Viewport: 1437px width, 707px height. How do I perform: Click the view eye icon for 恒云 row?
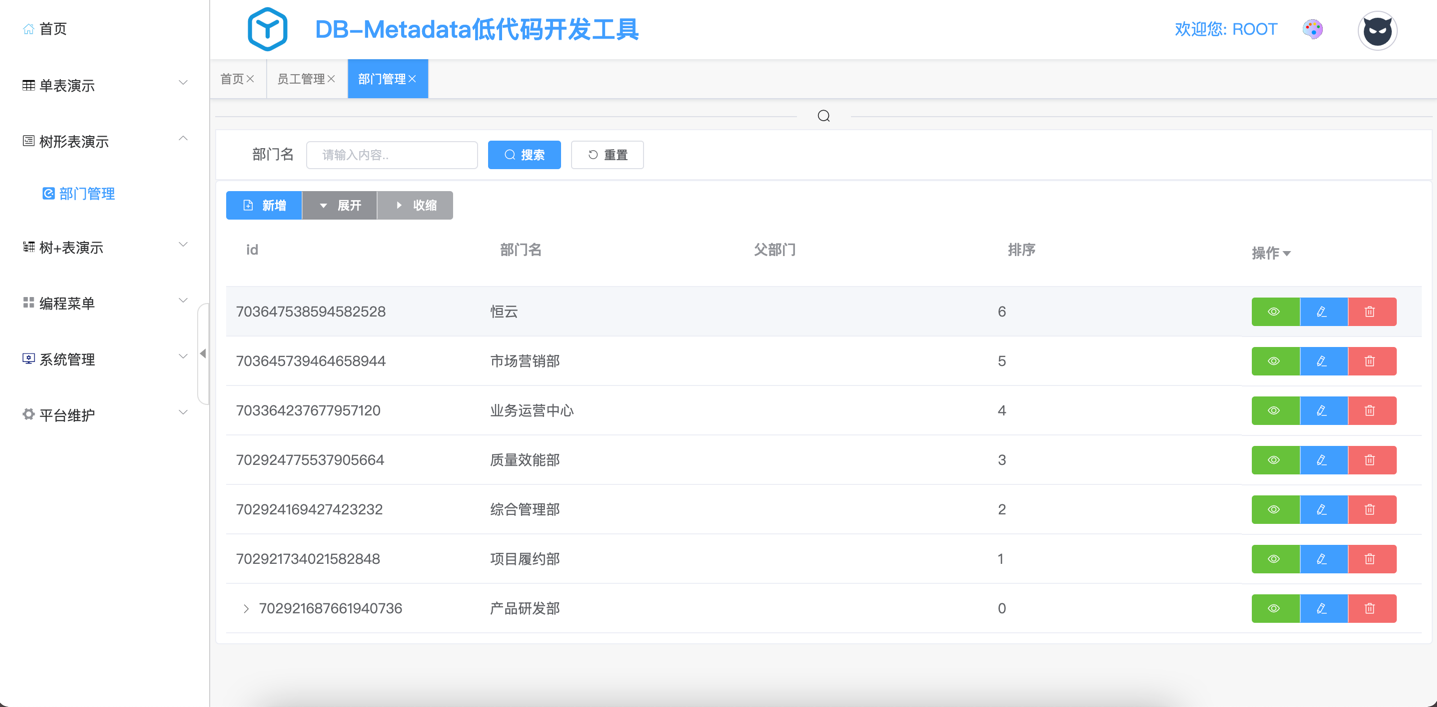click(x=1275, y=312)
